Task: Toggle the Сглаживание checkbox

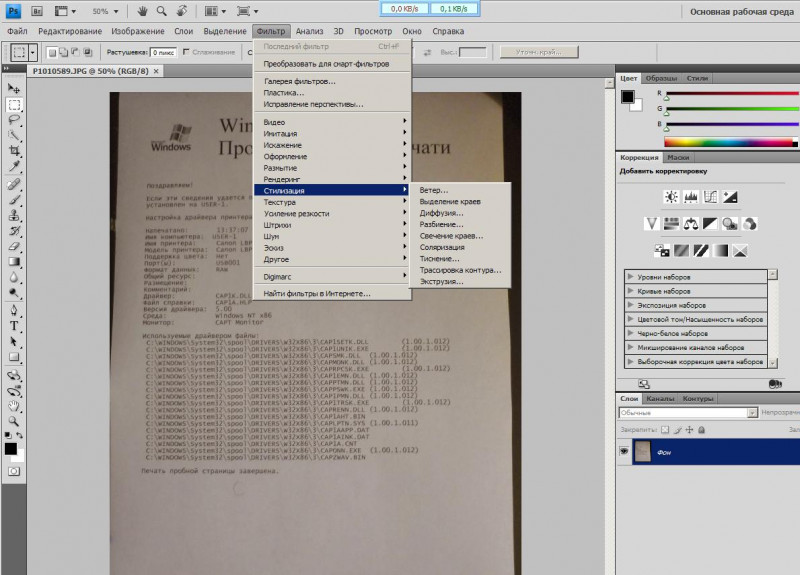Action: point(186,52)
